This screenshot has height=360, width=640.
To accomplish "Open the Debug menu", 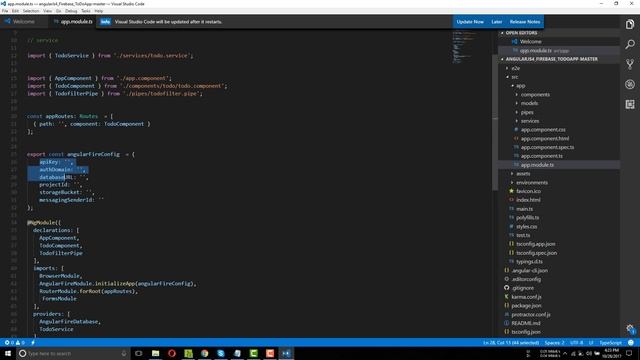I will (71, 11).
